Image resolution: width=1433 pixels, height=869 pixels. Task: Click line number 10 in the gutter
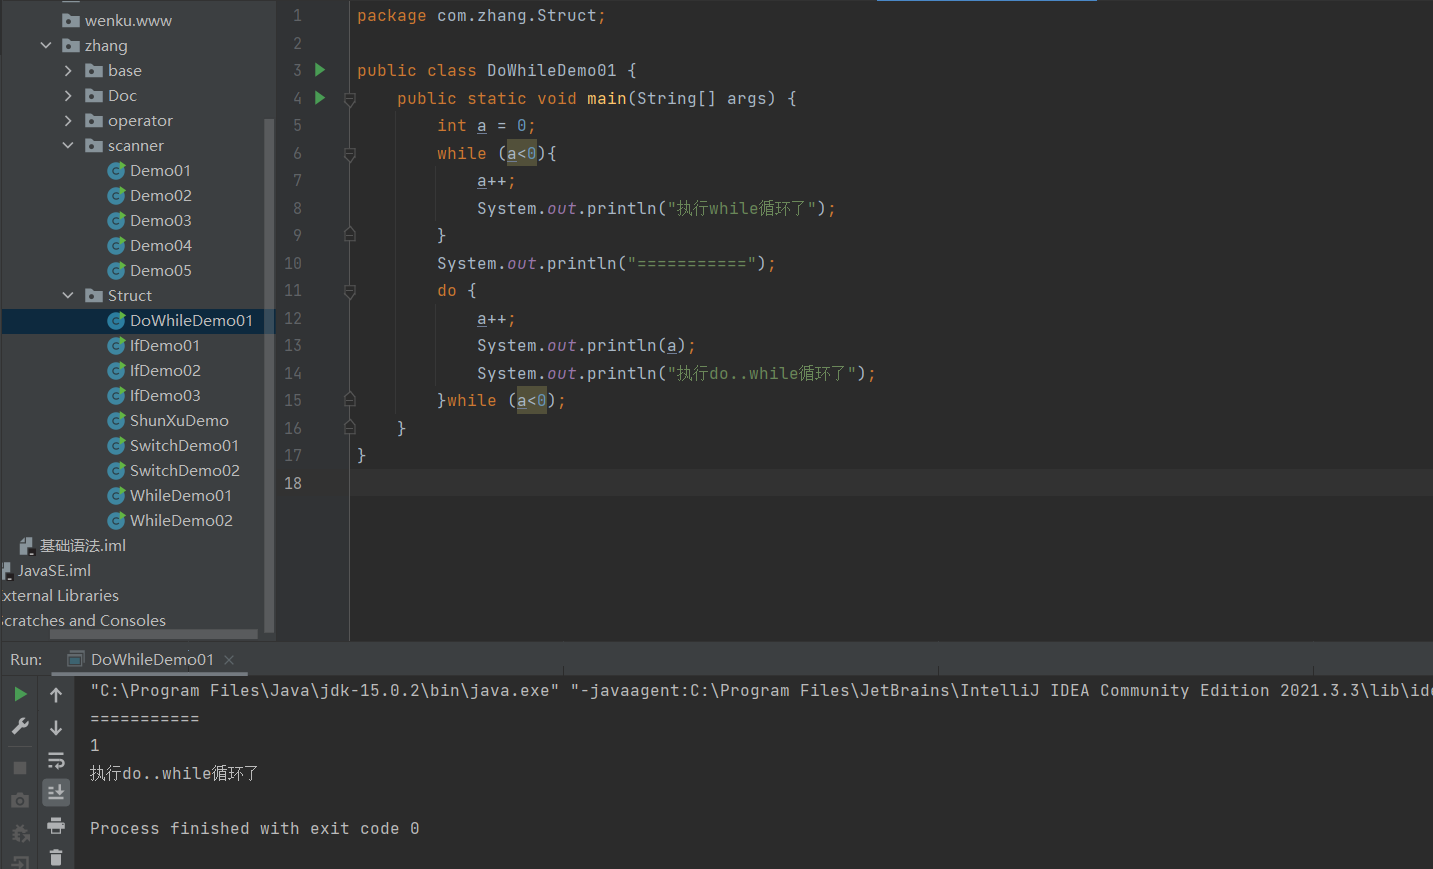click(293, 263)
